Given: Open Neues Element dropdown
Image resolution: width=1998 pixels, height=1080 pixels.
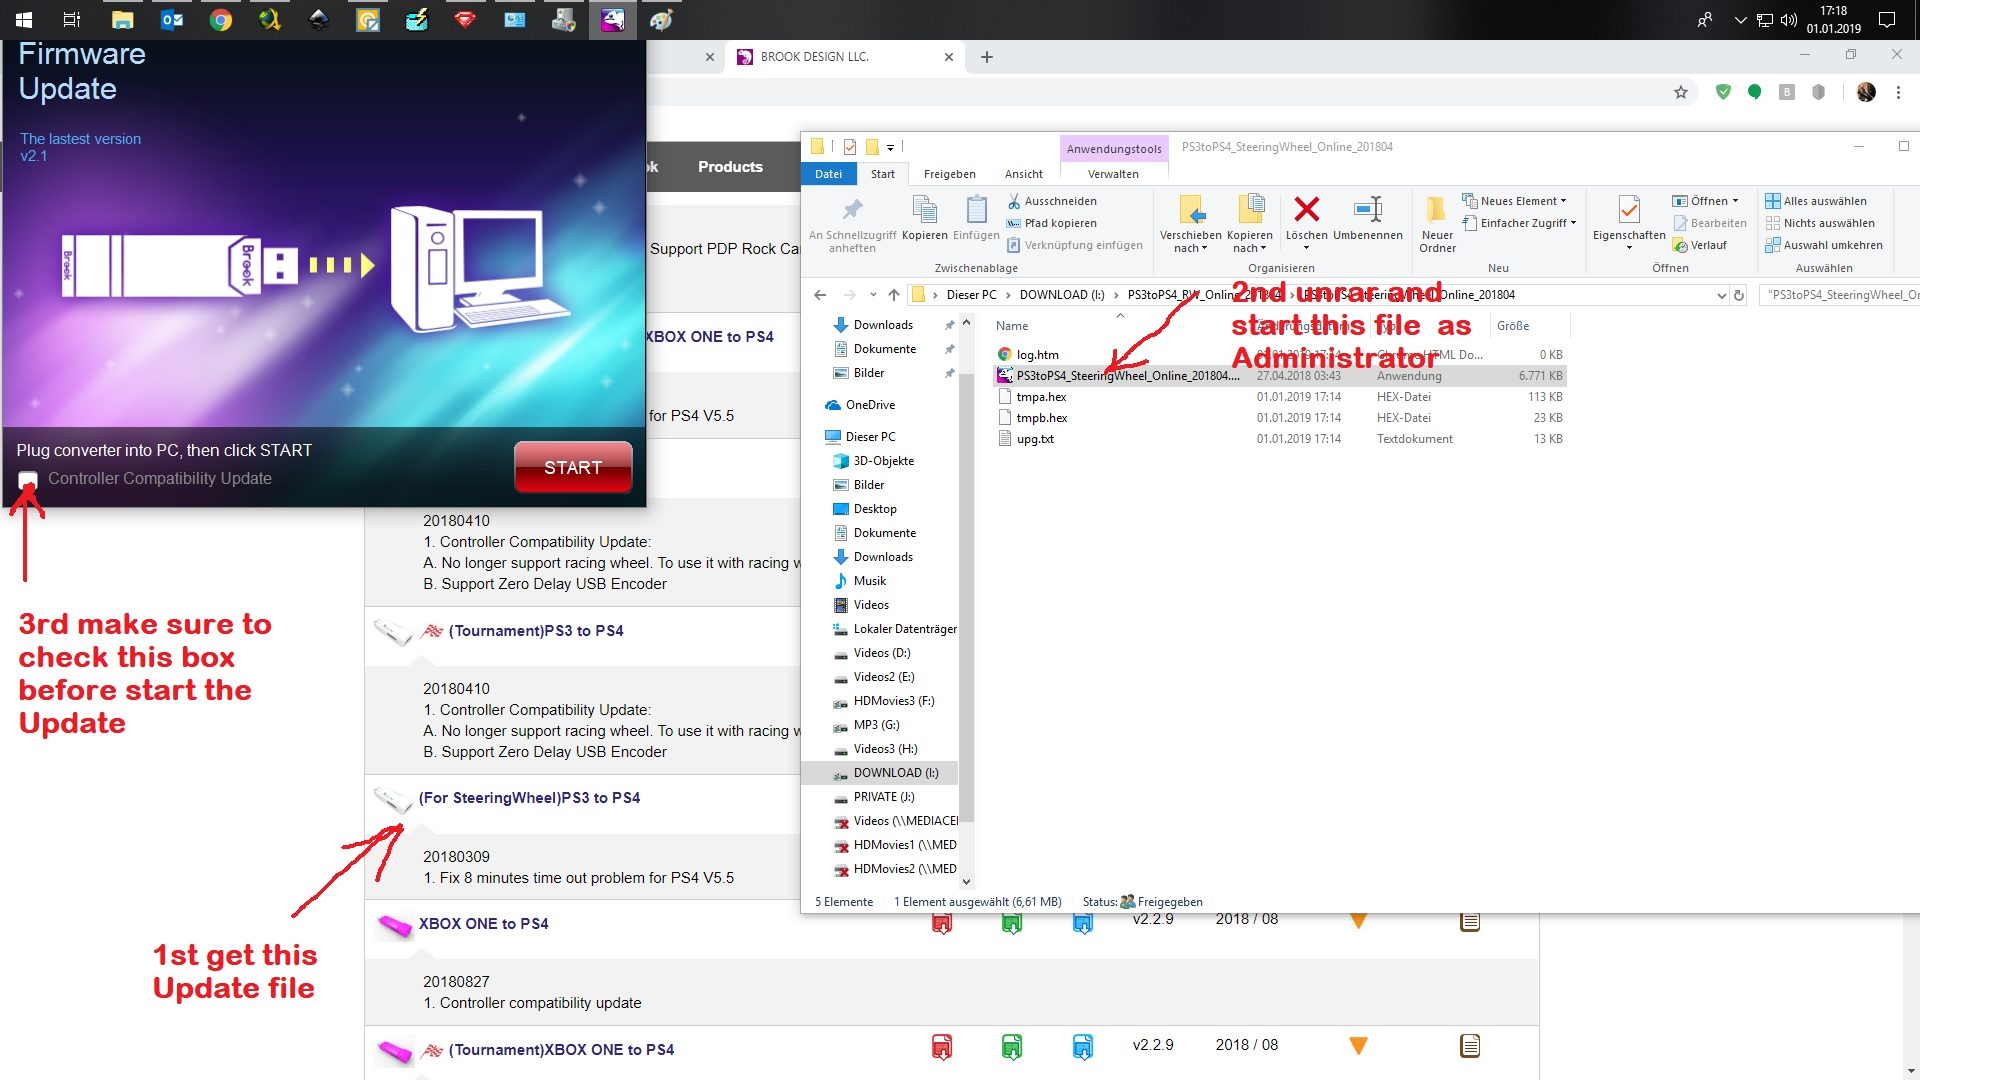Looking at the screenshot, I should click(x=1514, y=201).
